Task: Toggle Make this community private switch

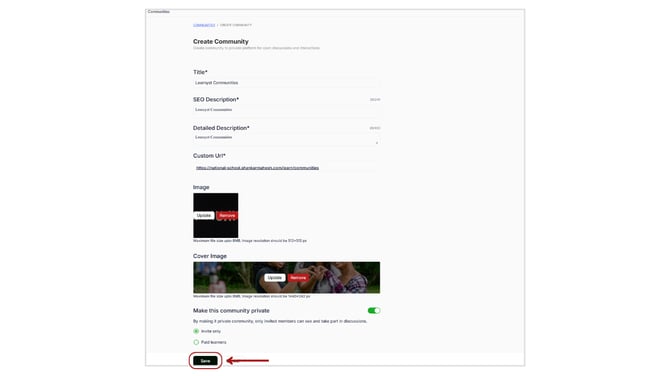Action: (x=374, y=311)
